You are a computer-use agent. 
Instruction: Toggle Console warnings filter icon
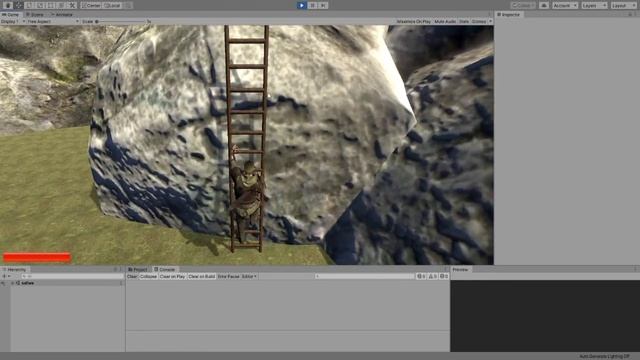[432, 276]
